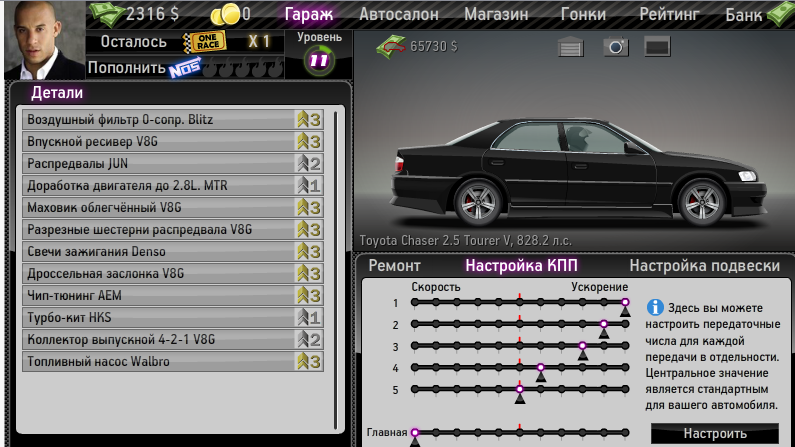Click the Детали panel heading
795x447 pixels.
pos(57,93)
